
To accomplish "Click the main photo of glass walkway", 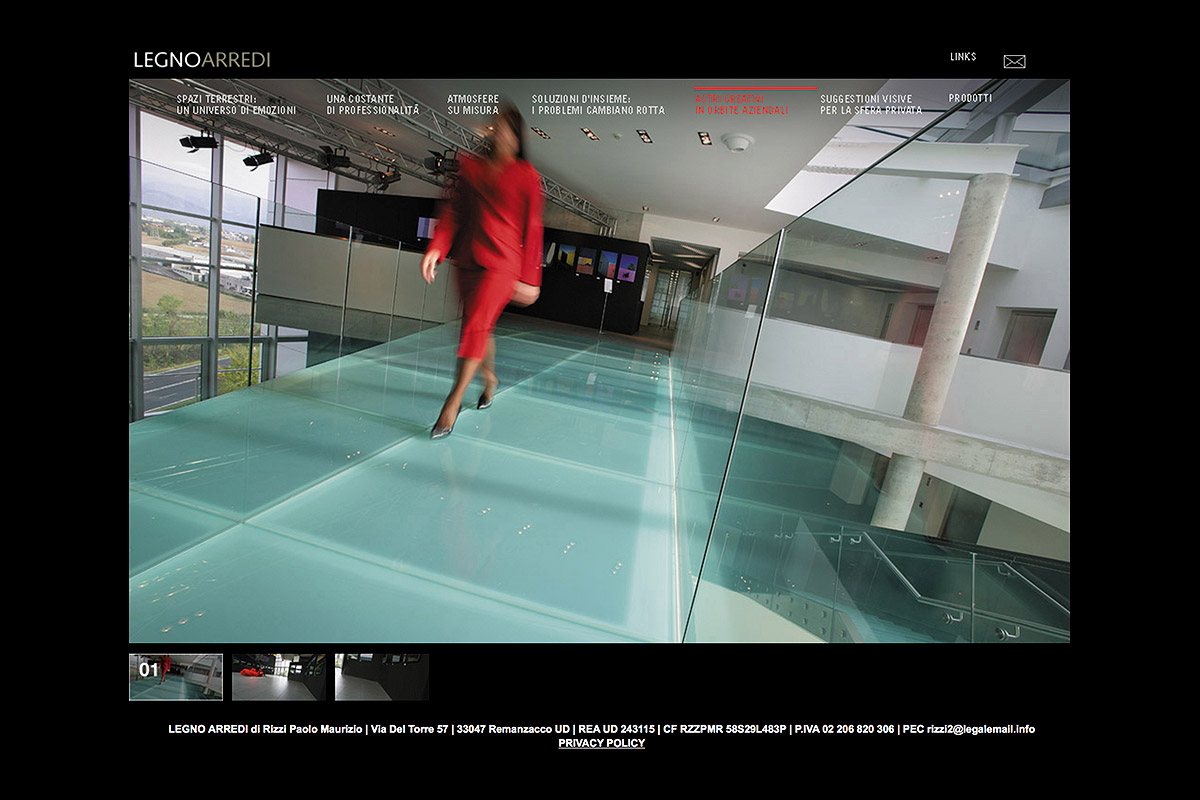I will 599,360.
